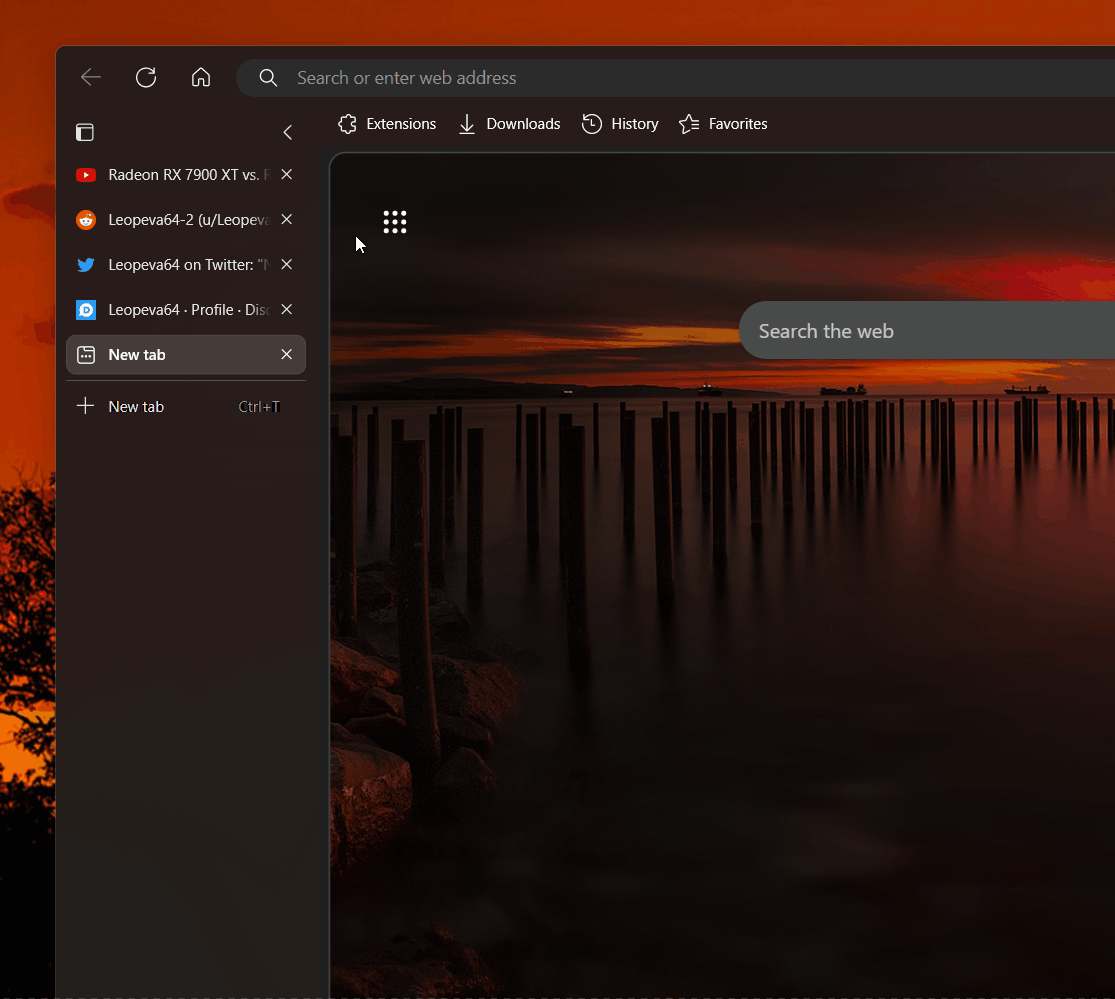Image resolution: width=1115 pixels, height=999 pixels.
Task: Reload the page with the refresh icon
Action: tap(146, 77)
